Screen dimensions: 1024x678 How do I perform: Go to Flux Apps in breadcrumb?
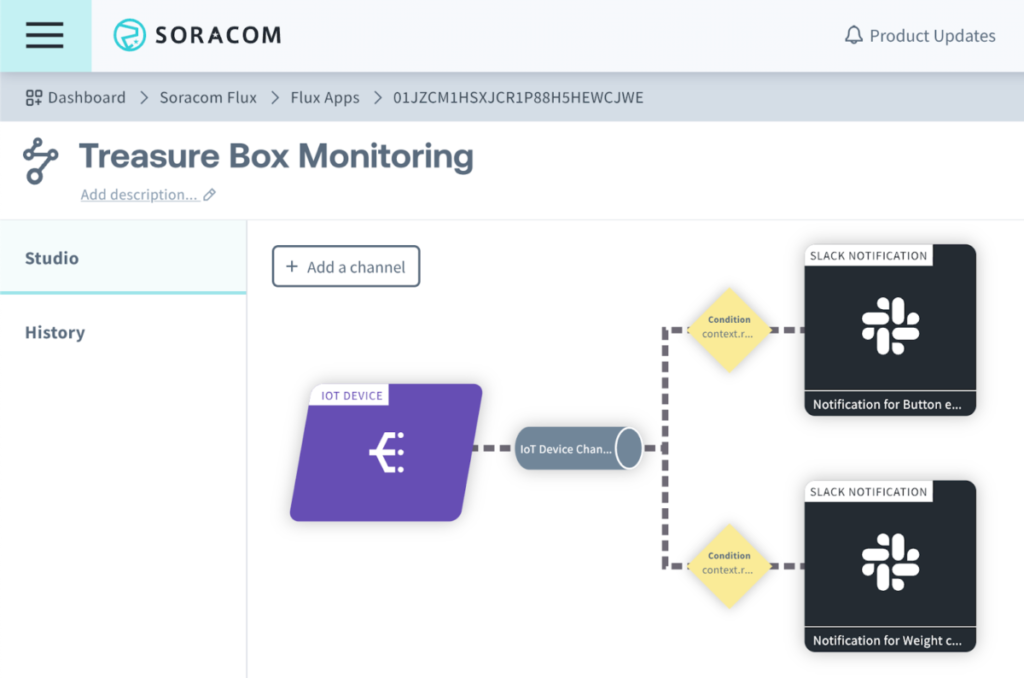coord(325,98)
